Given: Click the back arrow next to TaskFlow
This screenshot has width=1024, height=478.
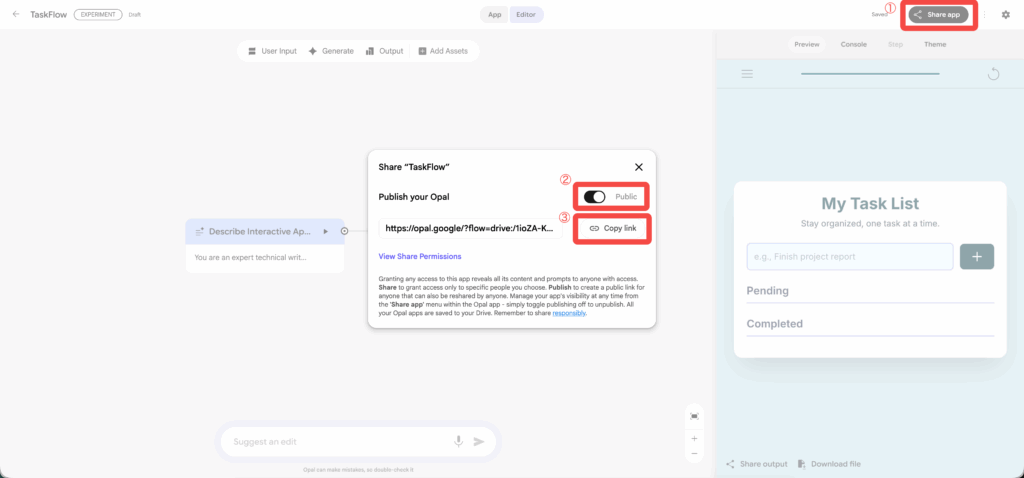Looking at the screenshot, I should 15,15.
